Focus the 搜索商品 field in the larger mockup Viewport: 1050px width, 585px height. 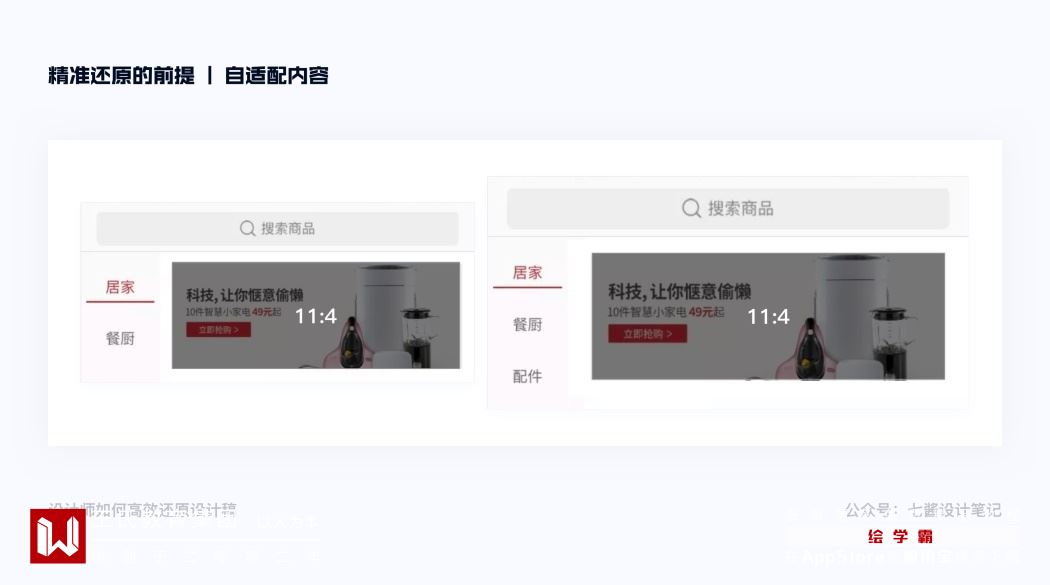(728, 208)
